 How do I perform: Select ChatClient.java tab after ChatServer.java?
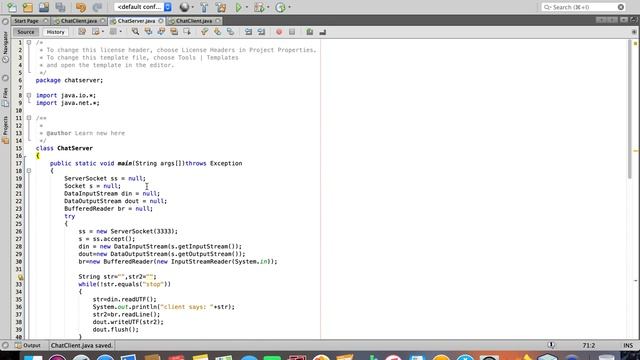pos(194,21)
